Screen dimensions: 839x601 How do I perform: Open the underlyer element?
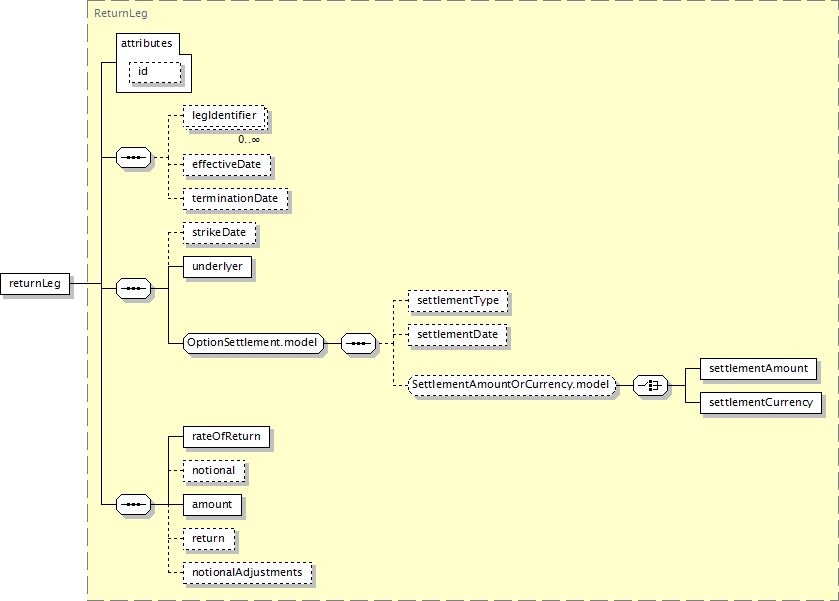(x=216, y=267)
